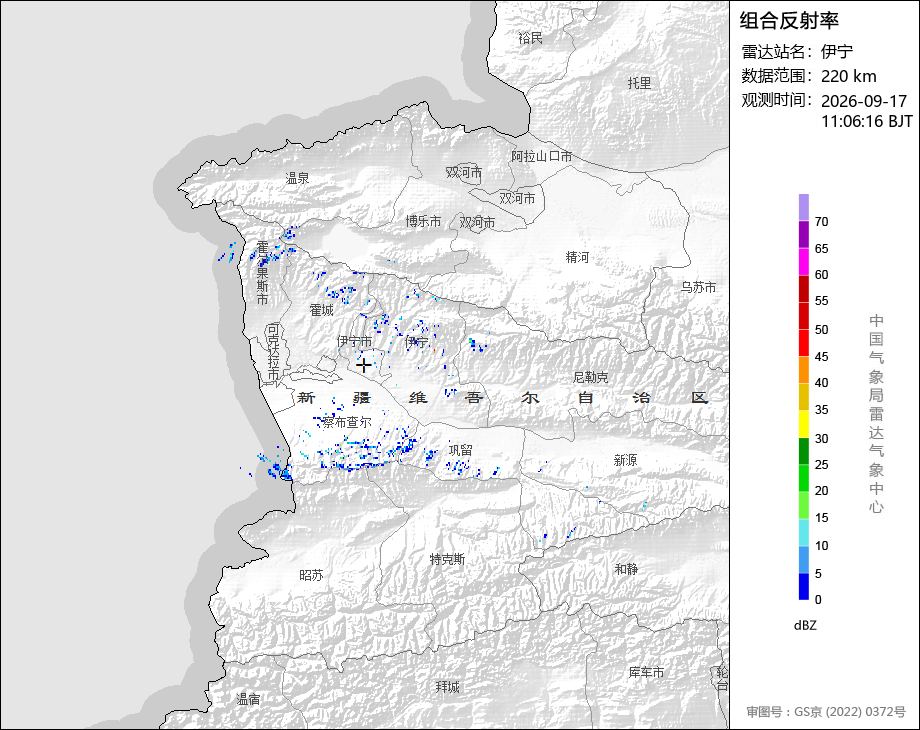Click the observation time 11:06:16 BJT

(867, 121)
